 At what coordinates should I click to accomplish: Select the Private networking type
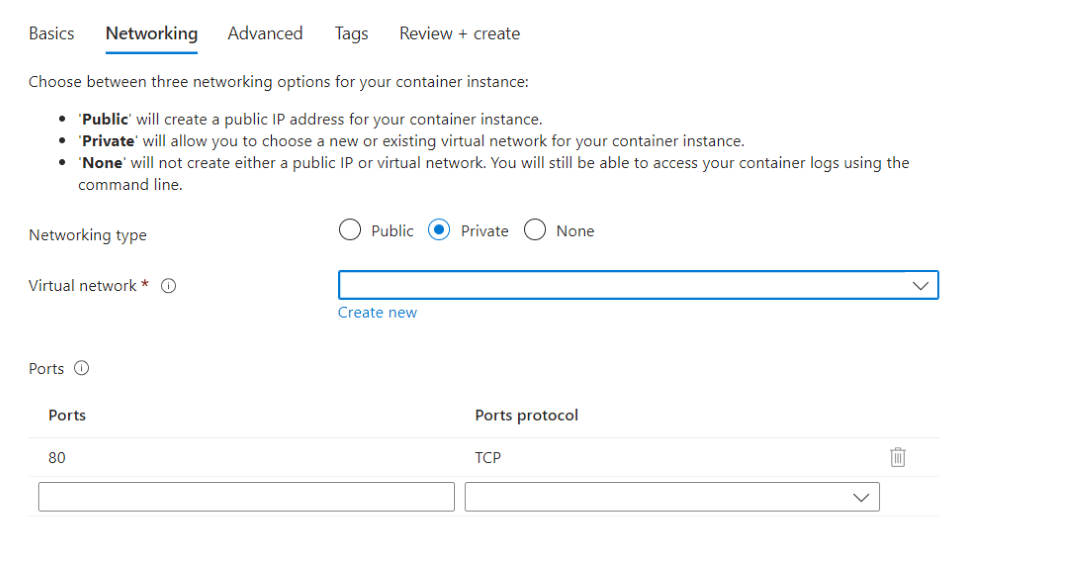pos(439,231)
